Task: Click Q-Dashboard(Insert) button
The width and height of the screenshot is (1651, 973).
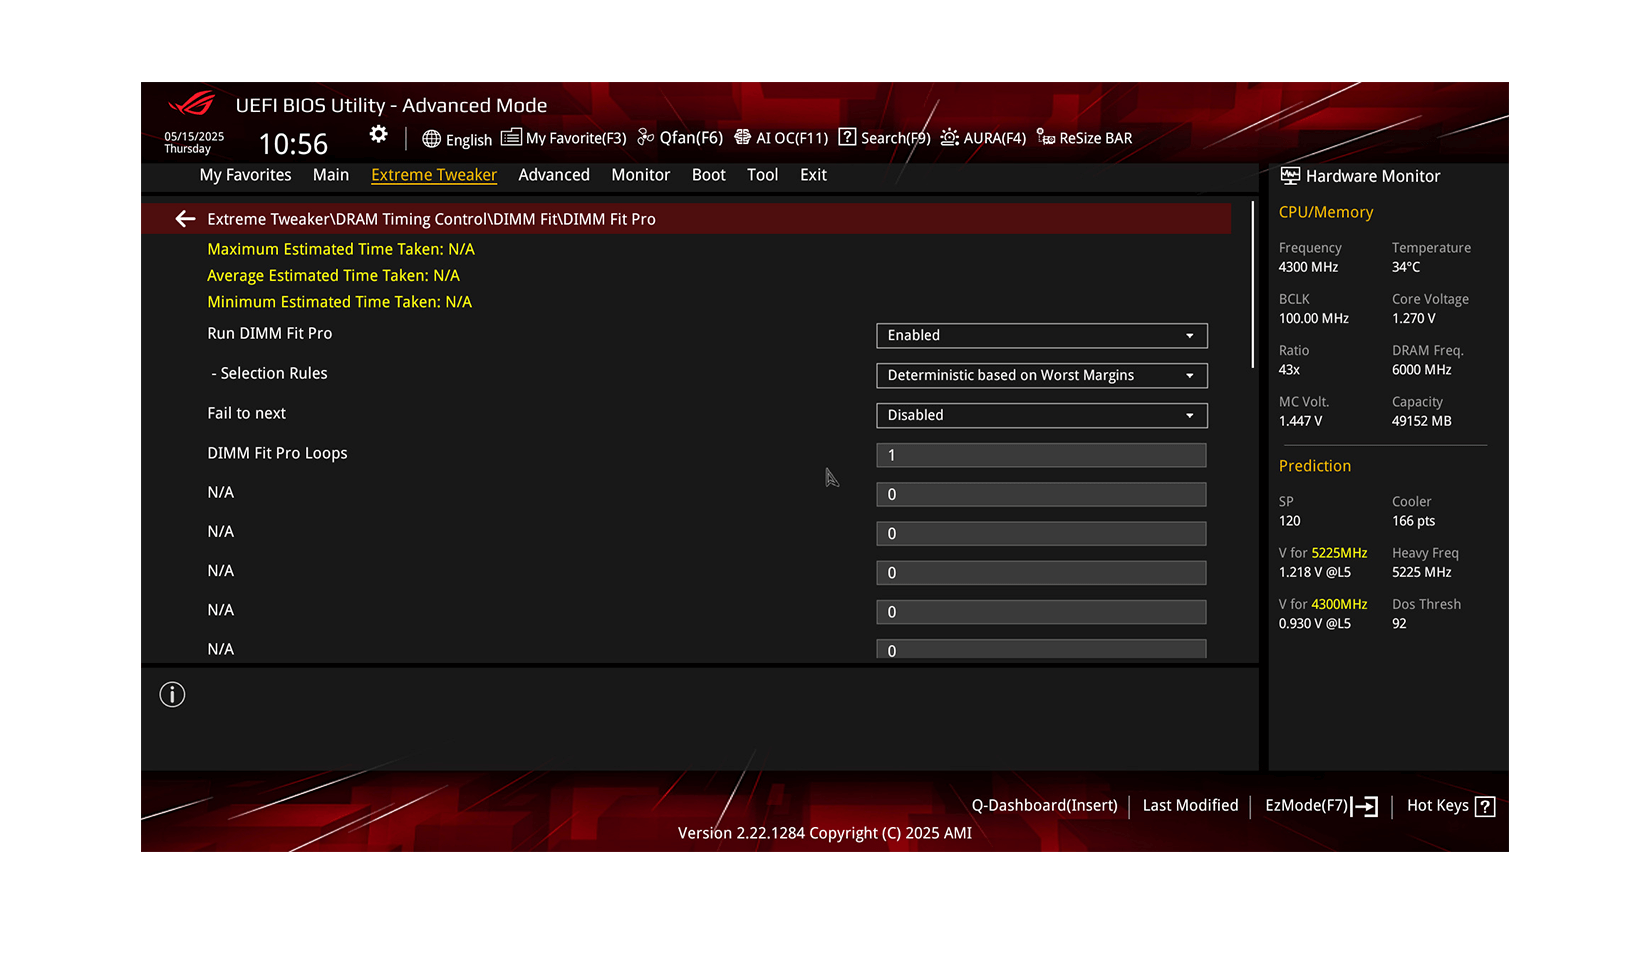Action: (x=1045, y=806)
